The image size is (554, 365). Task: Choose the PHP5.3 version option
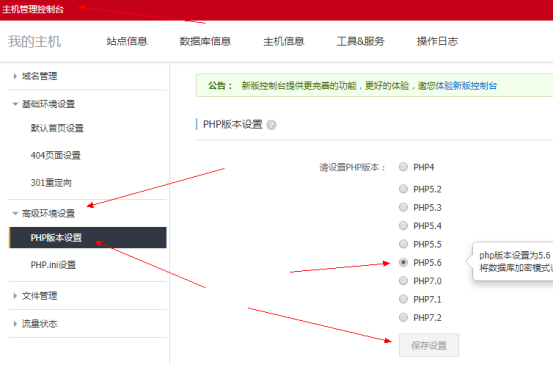[x=403, y=207]
